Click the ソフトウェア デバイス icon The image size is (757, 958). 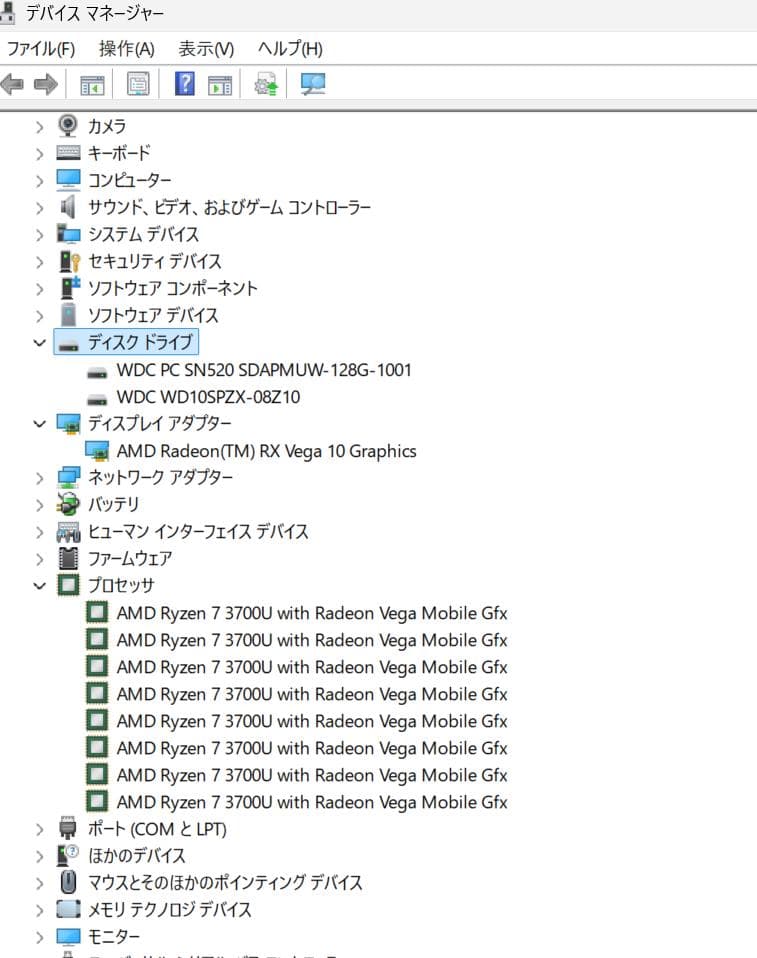68,315
